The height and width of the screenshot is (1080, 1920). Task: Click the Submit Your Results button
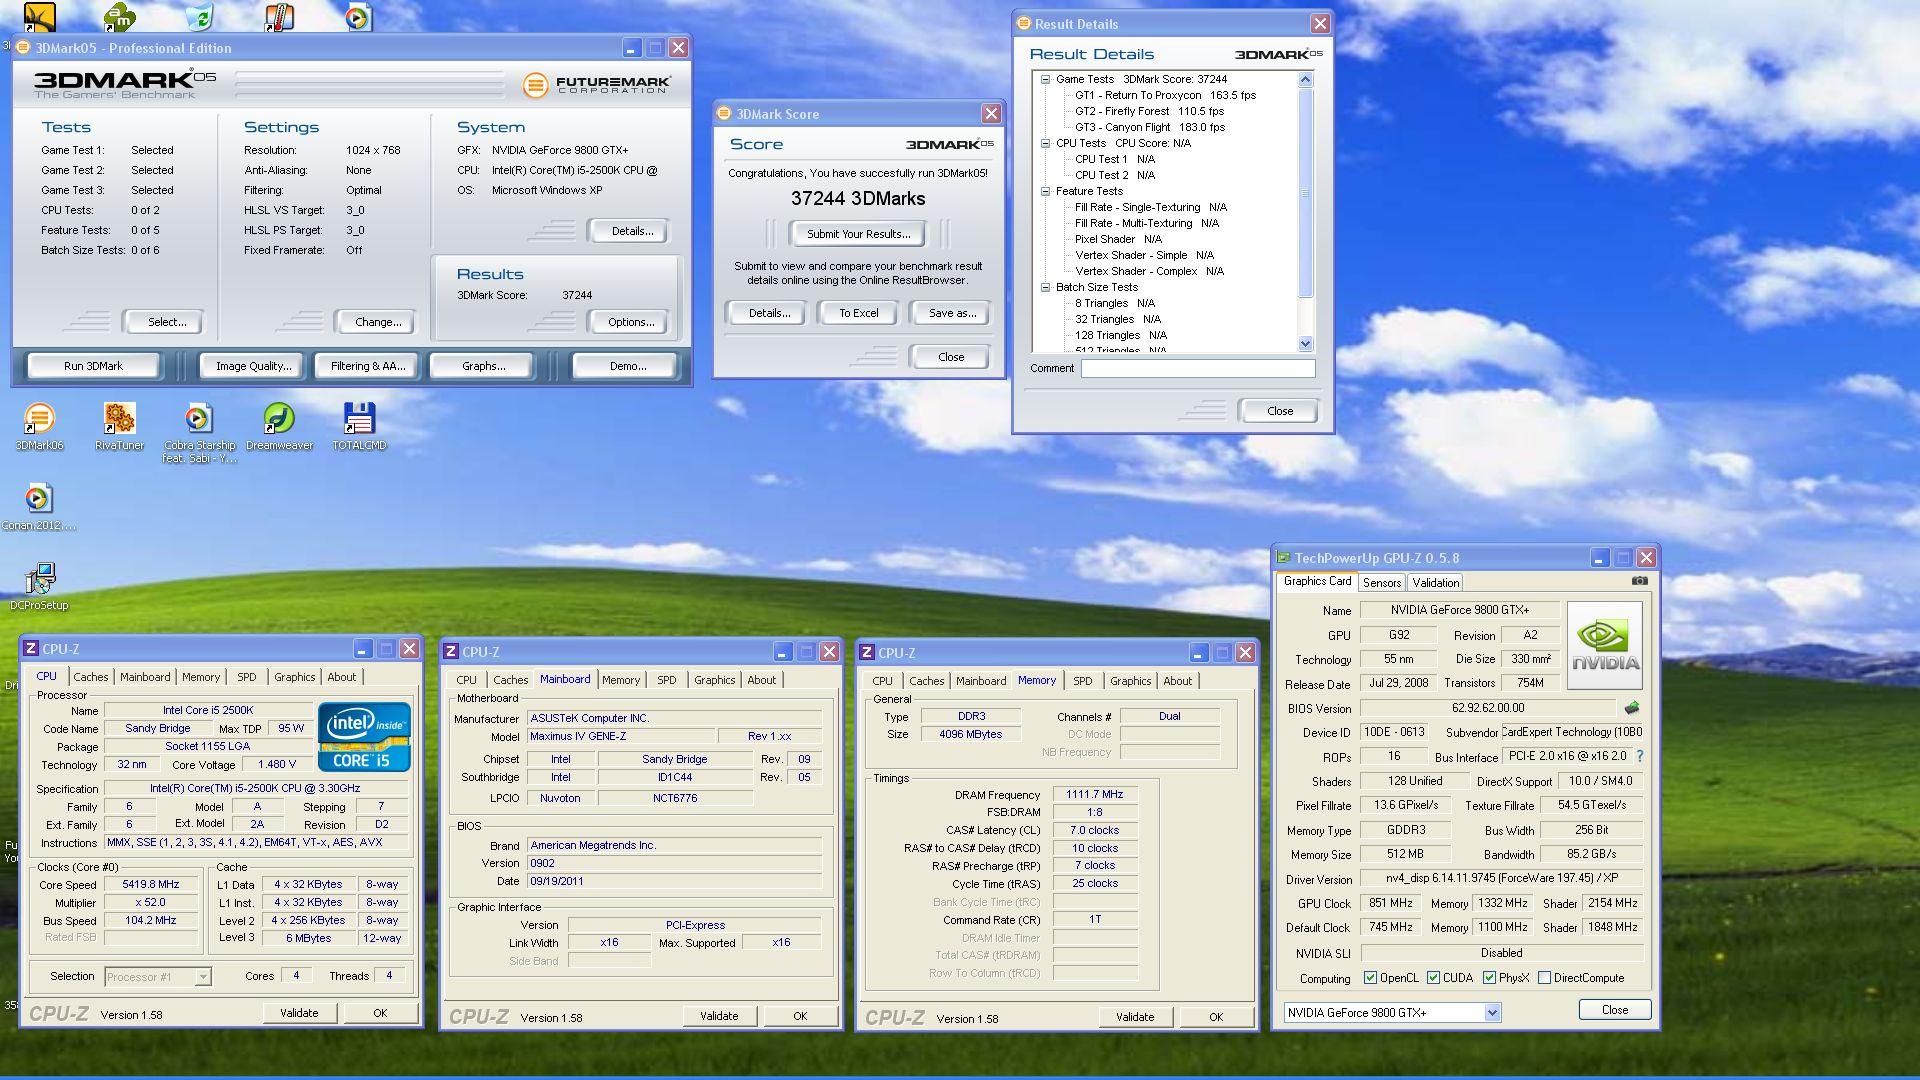(x=858, y=234)
